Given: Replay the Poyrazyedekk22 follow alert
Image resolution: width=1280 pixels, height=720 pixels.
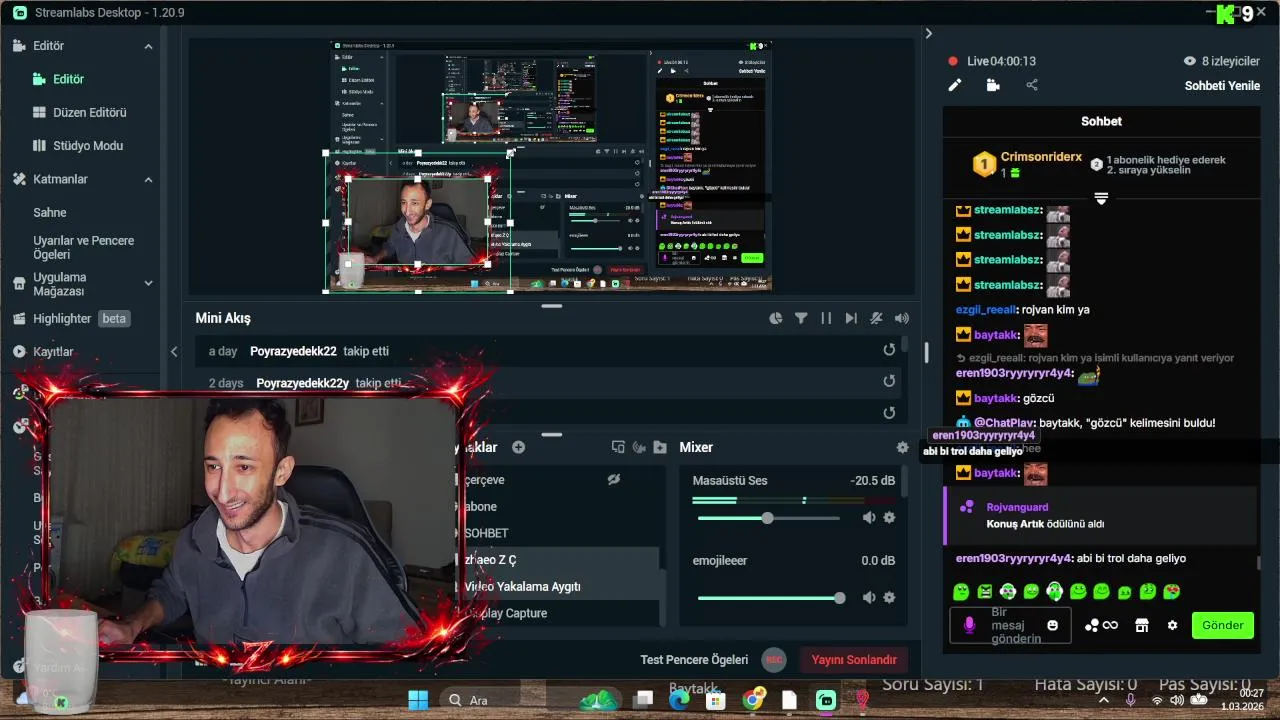Looking at the screenshot, I should [889, 350].
